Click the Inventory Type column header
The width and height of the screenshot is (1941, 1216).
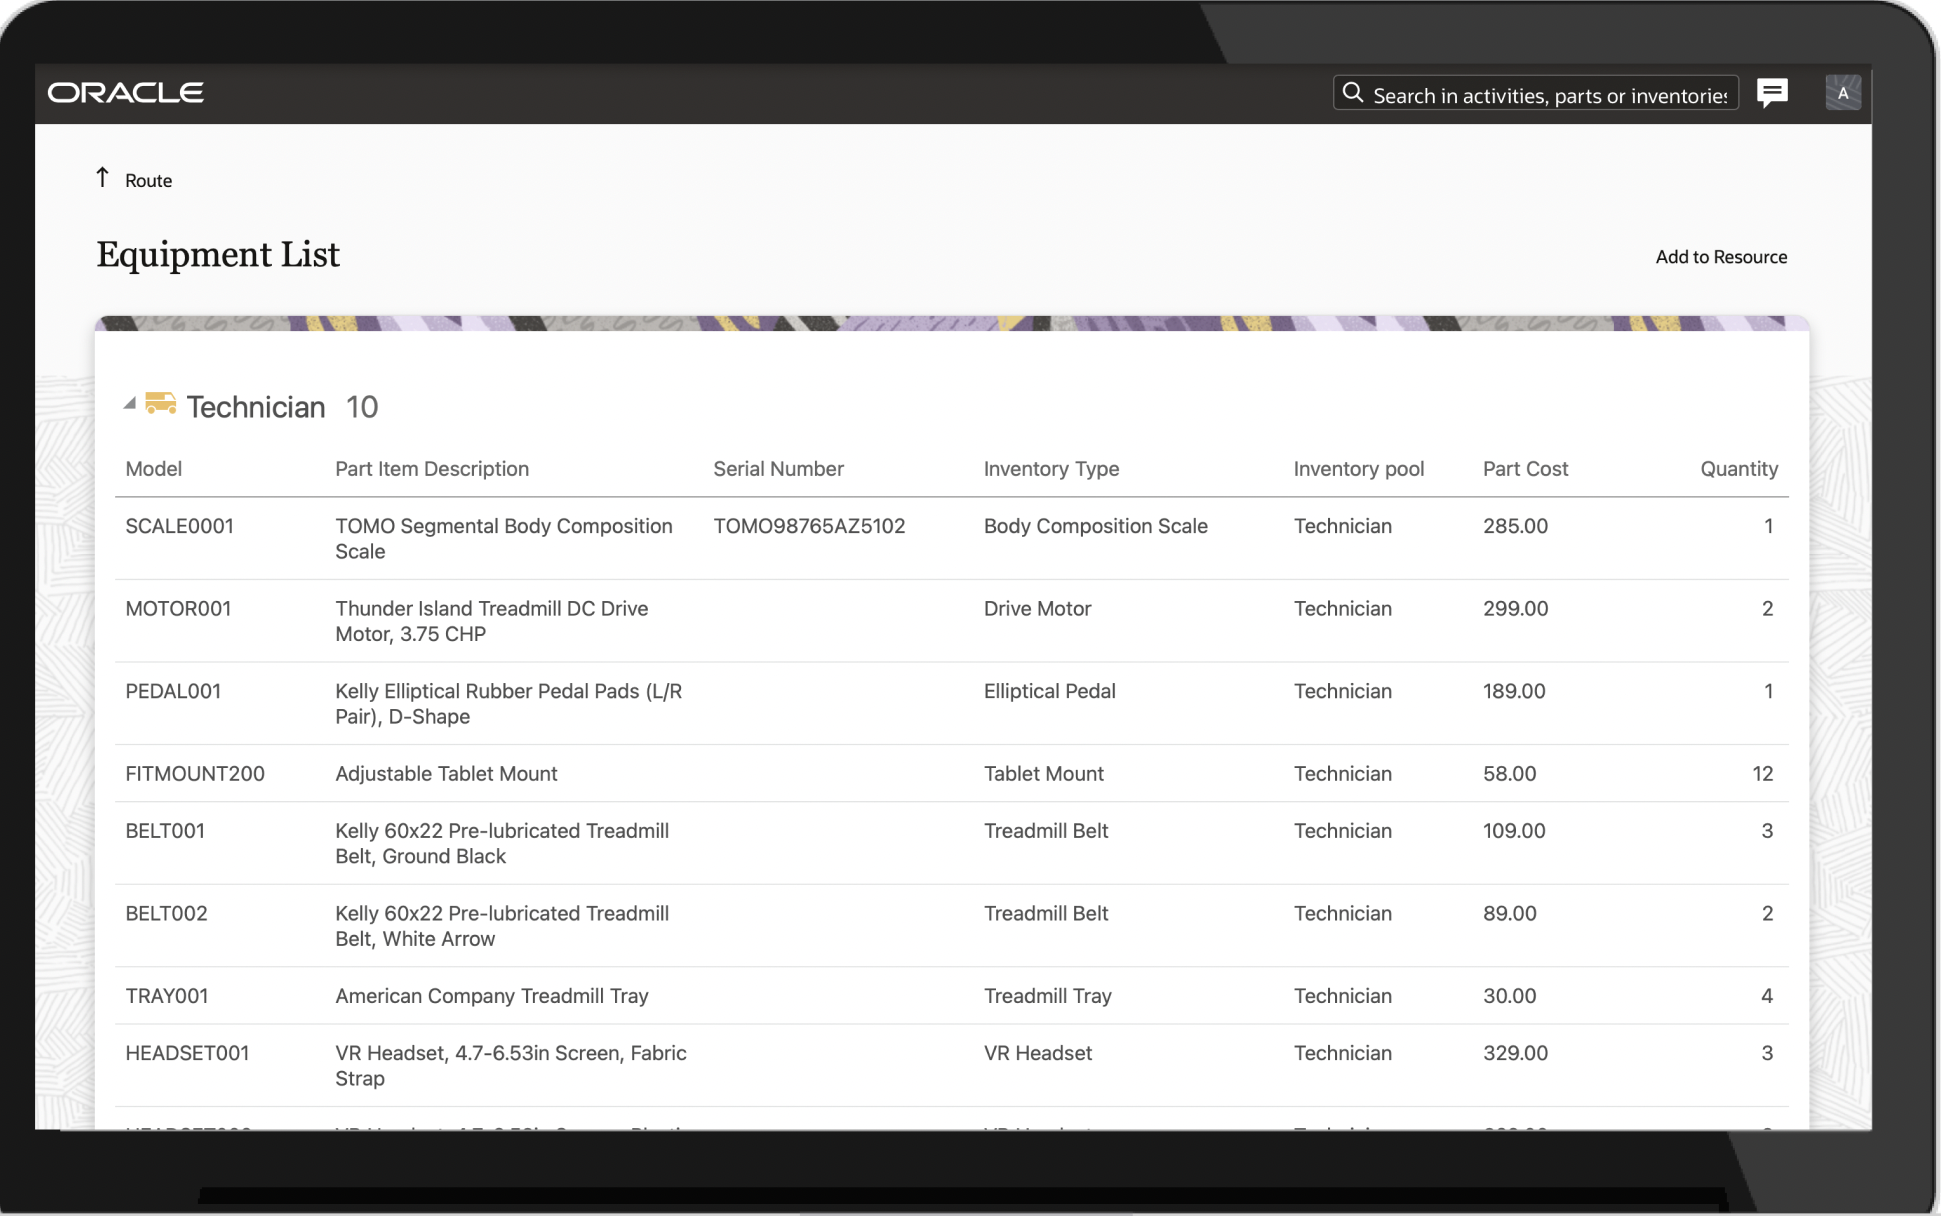point(1050,469)
